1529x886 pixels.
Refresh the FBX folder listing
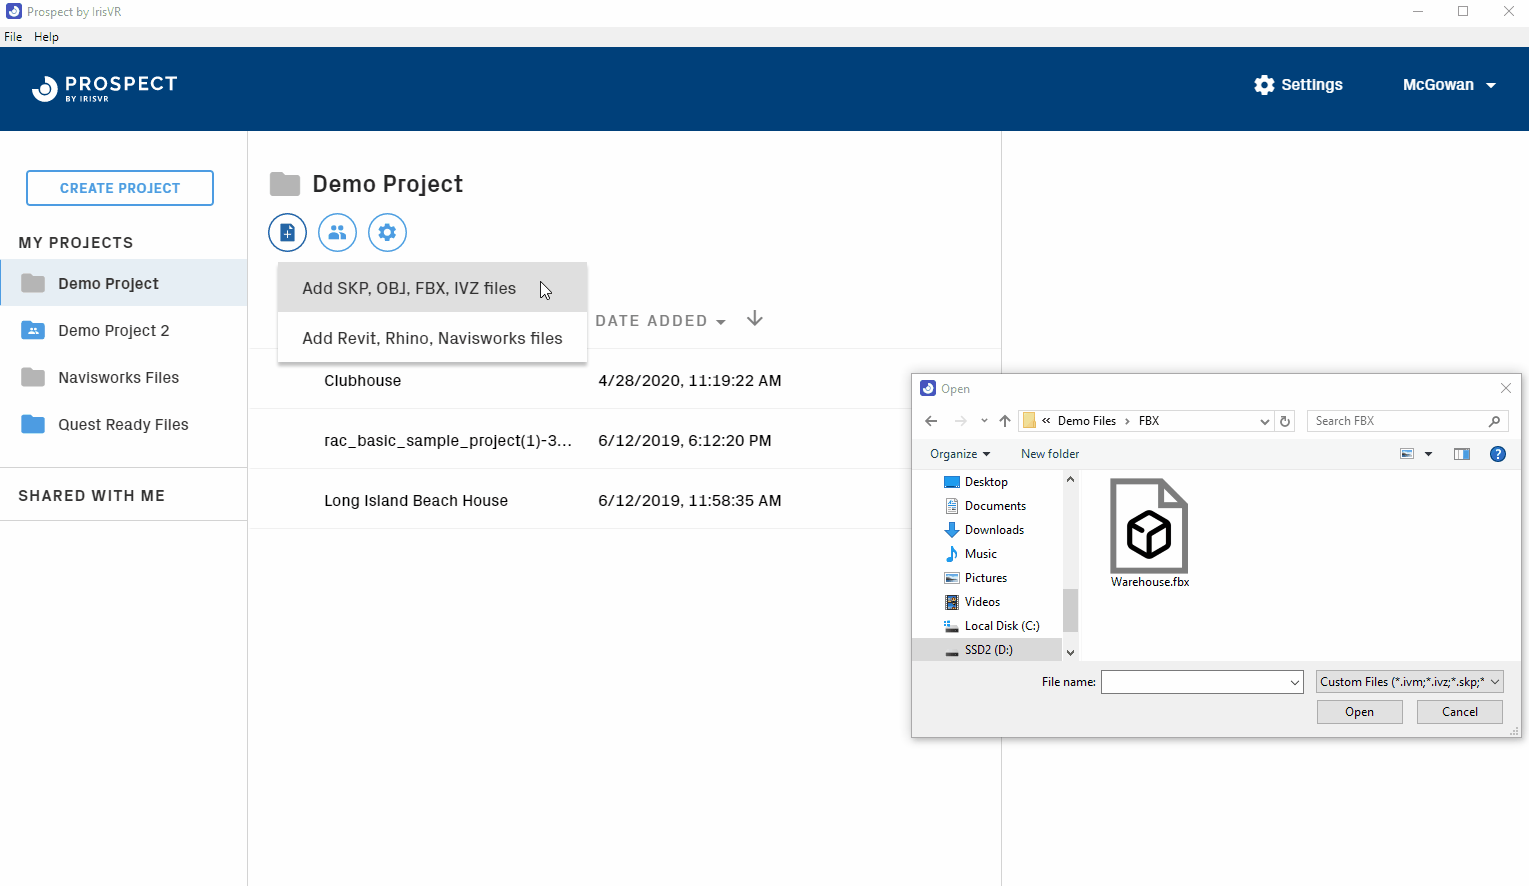[1286, 421]
